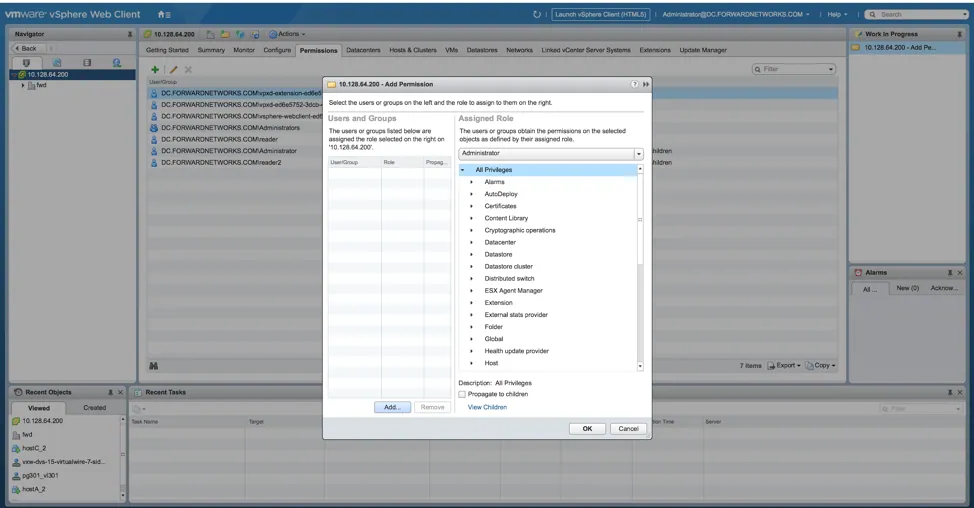This screenshot has width=974, height=508.
Task: Click the green plus Add Permission icon
Action: 155,70
